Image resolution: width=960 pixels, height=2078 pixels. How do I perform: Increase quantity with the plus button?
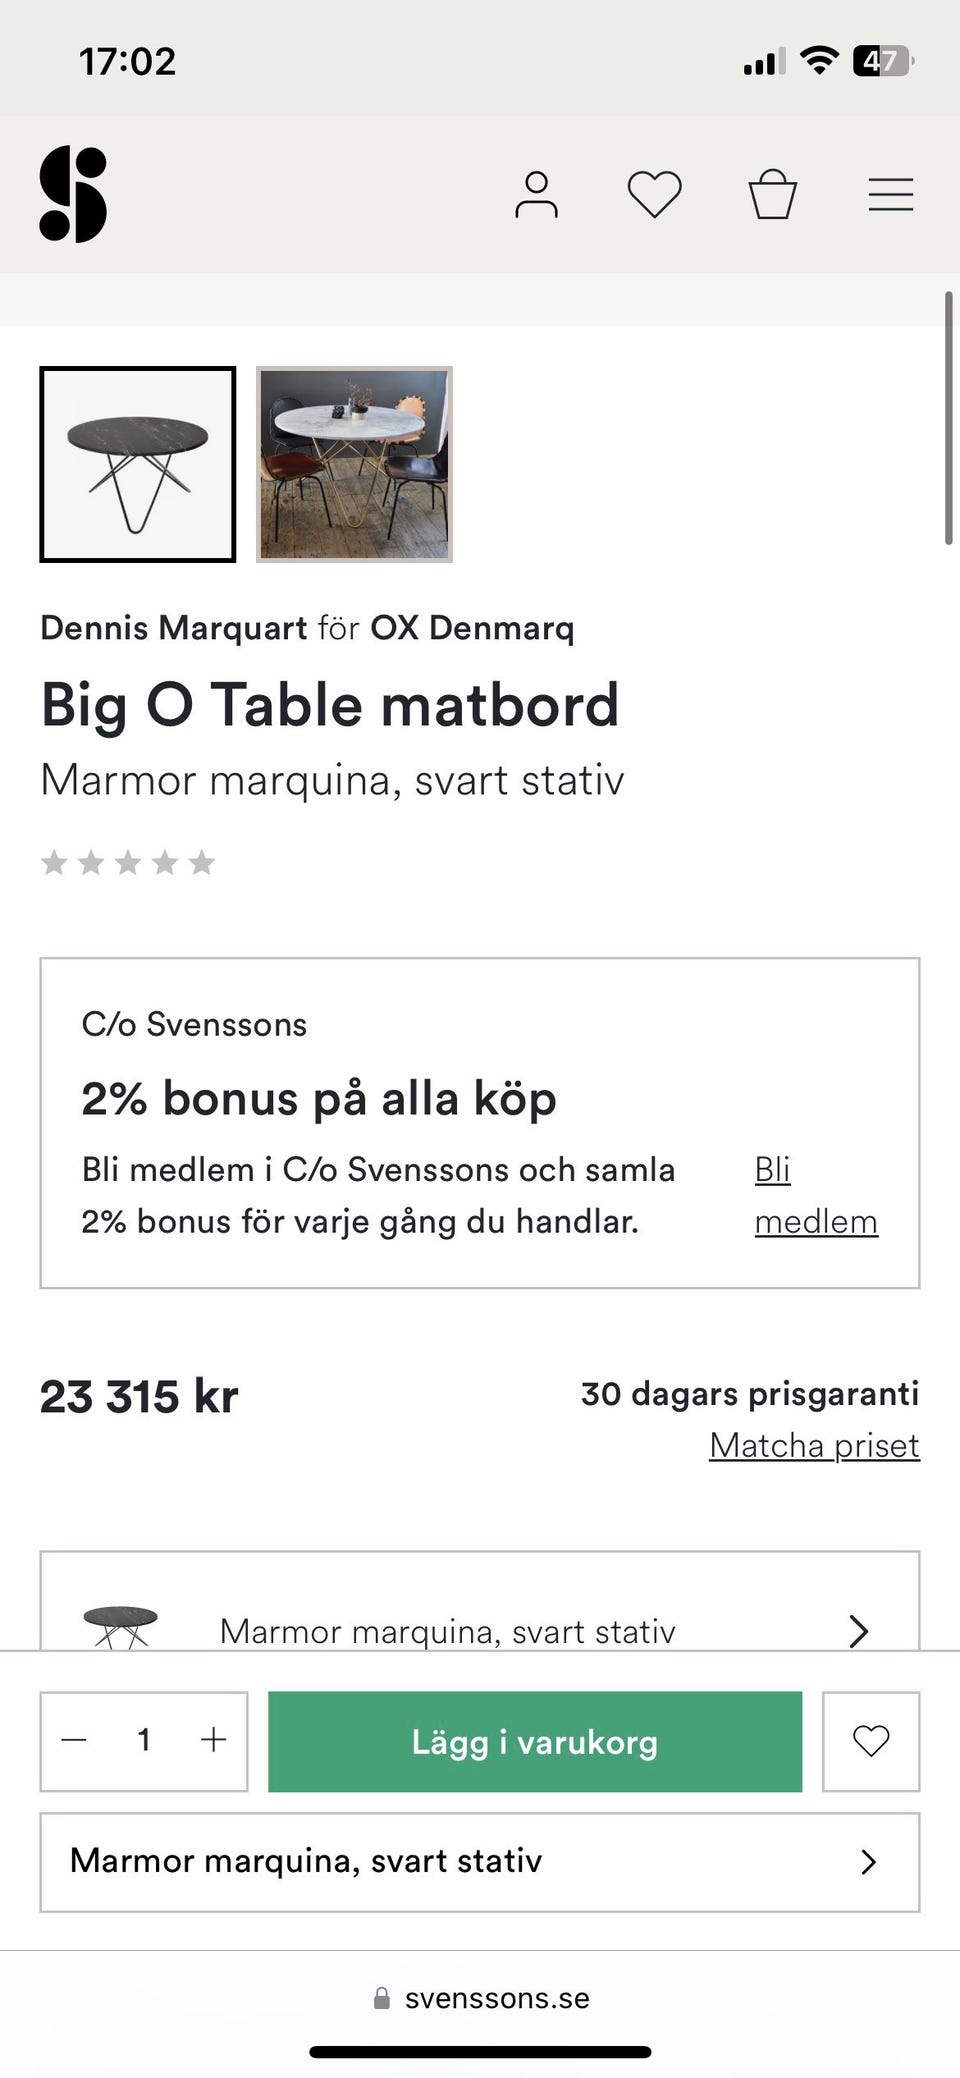(214, 1741)
